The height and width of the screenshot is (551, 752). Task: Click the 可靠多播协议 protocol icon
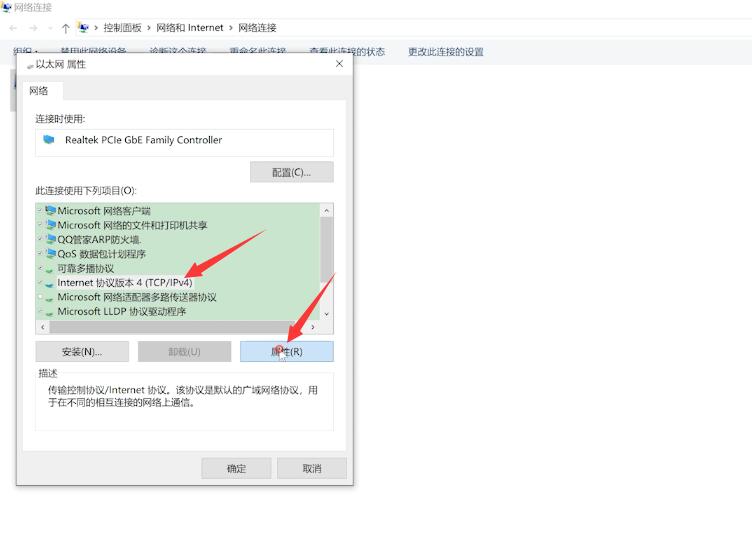click(49, 270)
